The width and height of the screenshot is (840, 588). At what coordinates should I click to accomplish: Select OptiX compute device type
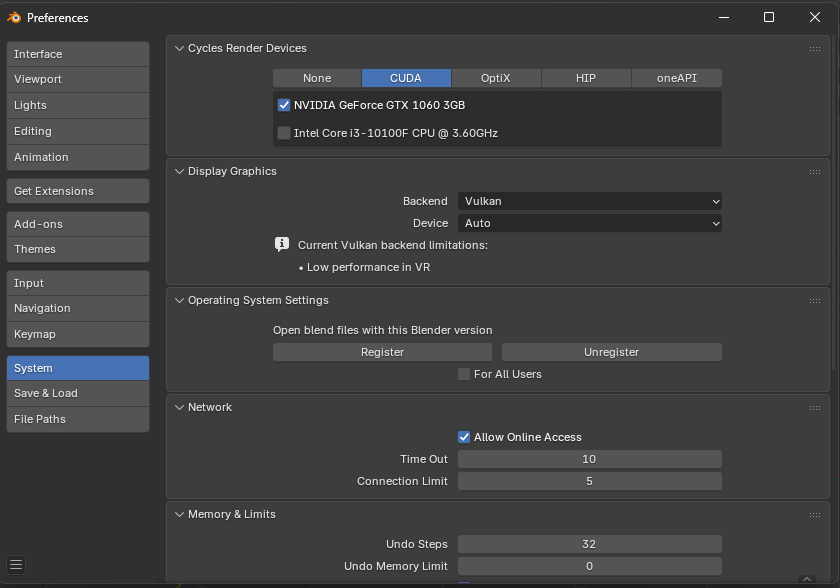pyautogui.click(x=496, y=78)
